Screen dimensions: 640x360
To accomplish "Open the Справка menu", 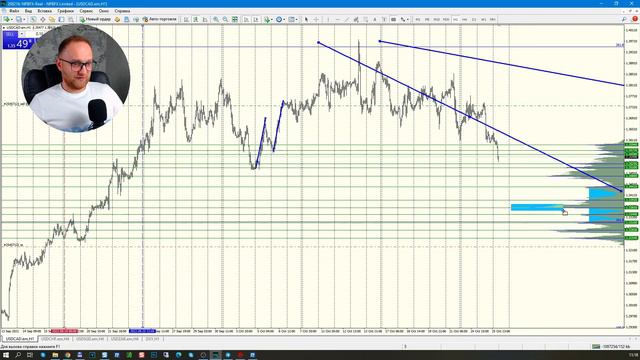I will [x=122, y=11].
